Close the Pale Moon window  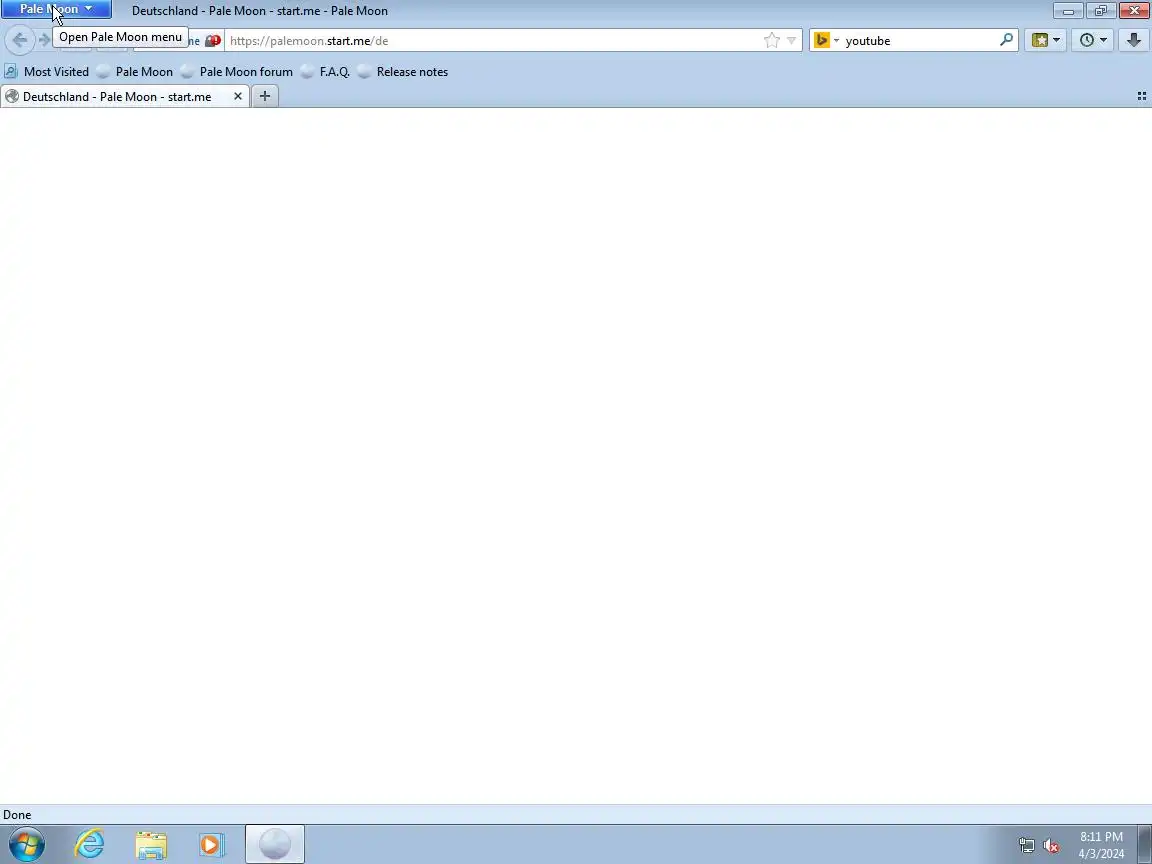tap(1134, 10)
